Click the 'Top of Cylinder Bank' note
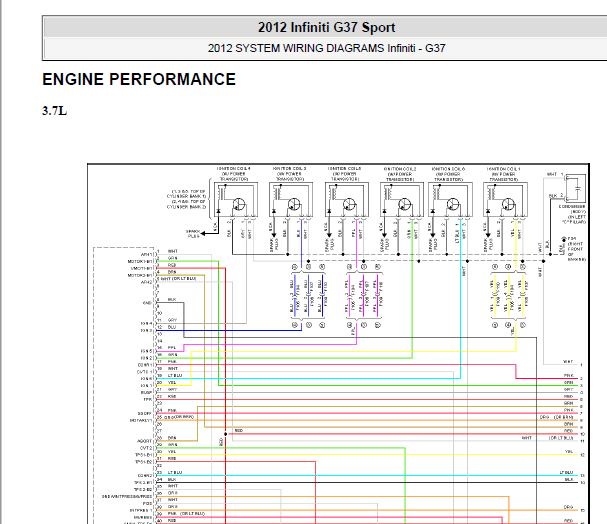 186,199
